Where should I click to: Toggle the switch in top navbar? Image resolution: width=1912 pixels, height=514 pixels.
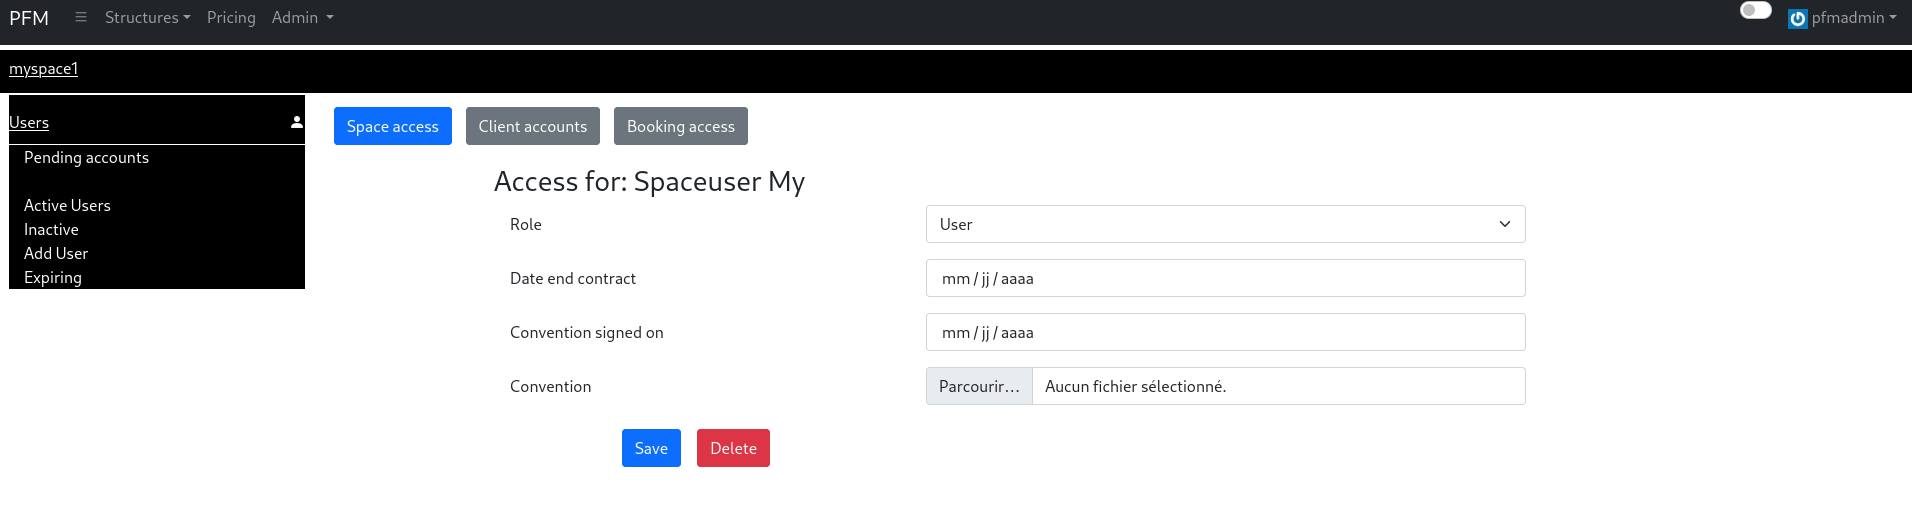[1755, 11]
